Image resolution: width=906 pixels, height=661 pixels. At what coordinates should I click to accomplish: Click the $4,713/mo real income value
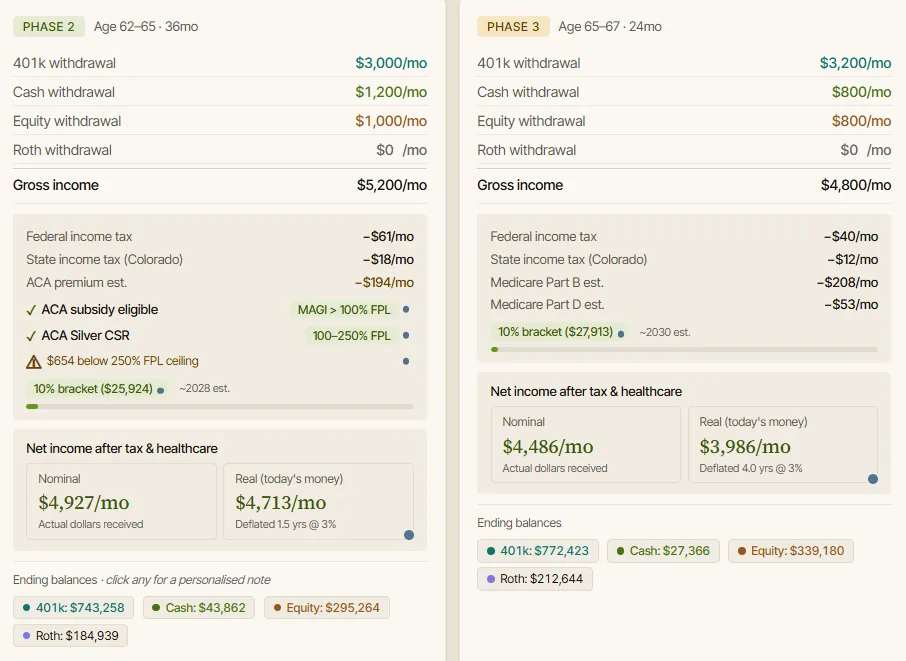281,503
